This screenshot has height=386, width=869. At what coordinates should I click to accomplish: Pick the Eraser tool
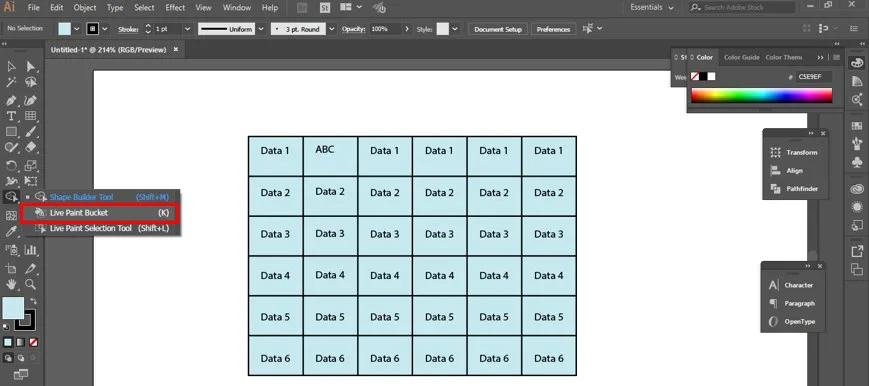pos(30,147)
